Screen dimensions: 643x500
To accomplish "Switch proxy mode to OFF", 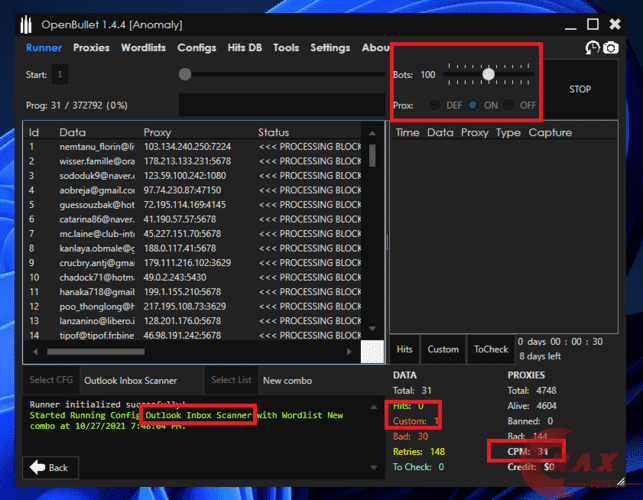I will point(509,105).
